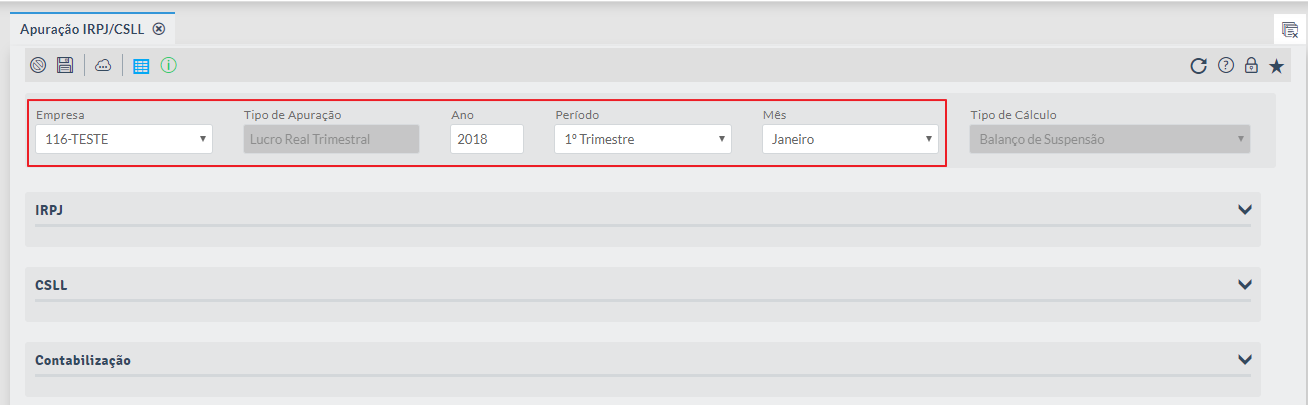This screenshot has width=1308, height=405.
Task: Expand the CSLL section chevron
Action: [x=1245, y=285]
